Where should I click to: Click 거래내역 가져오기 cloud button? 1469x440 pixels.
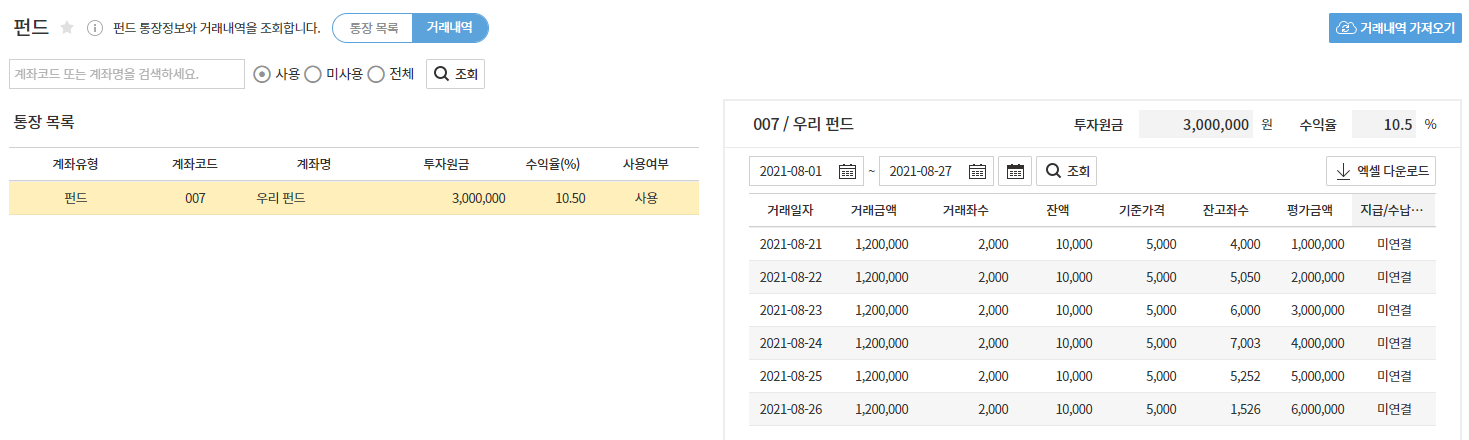coord(1395,28)
